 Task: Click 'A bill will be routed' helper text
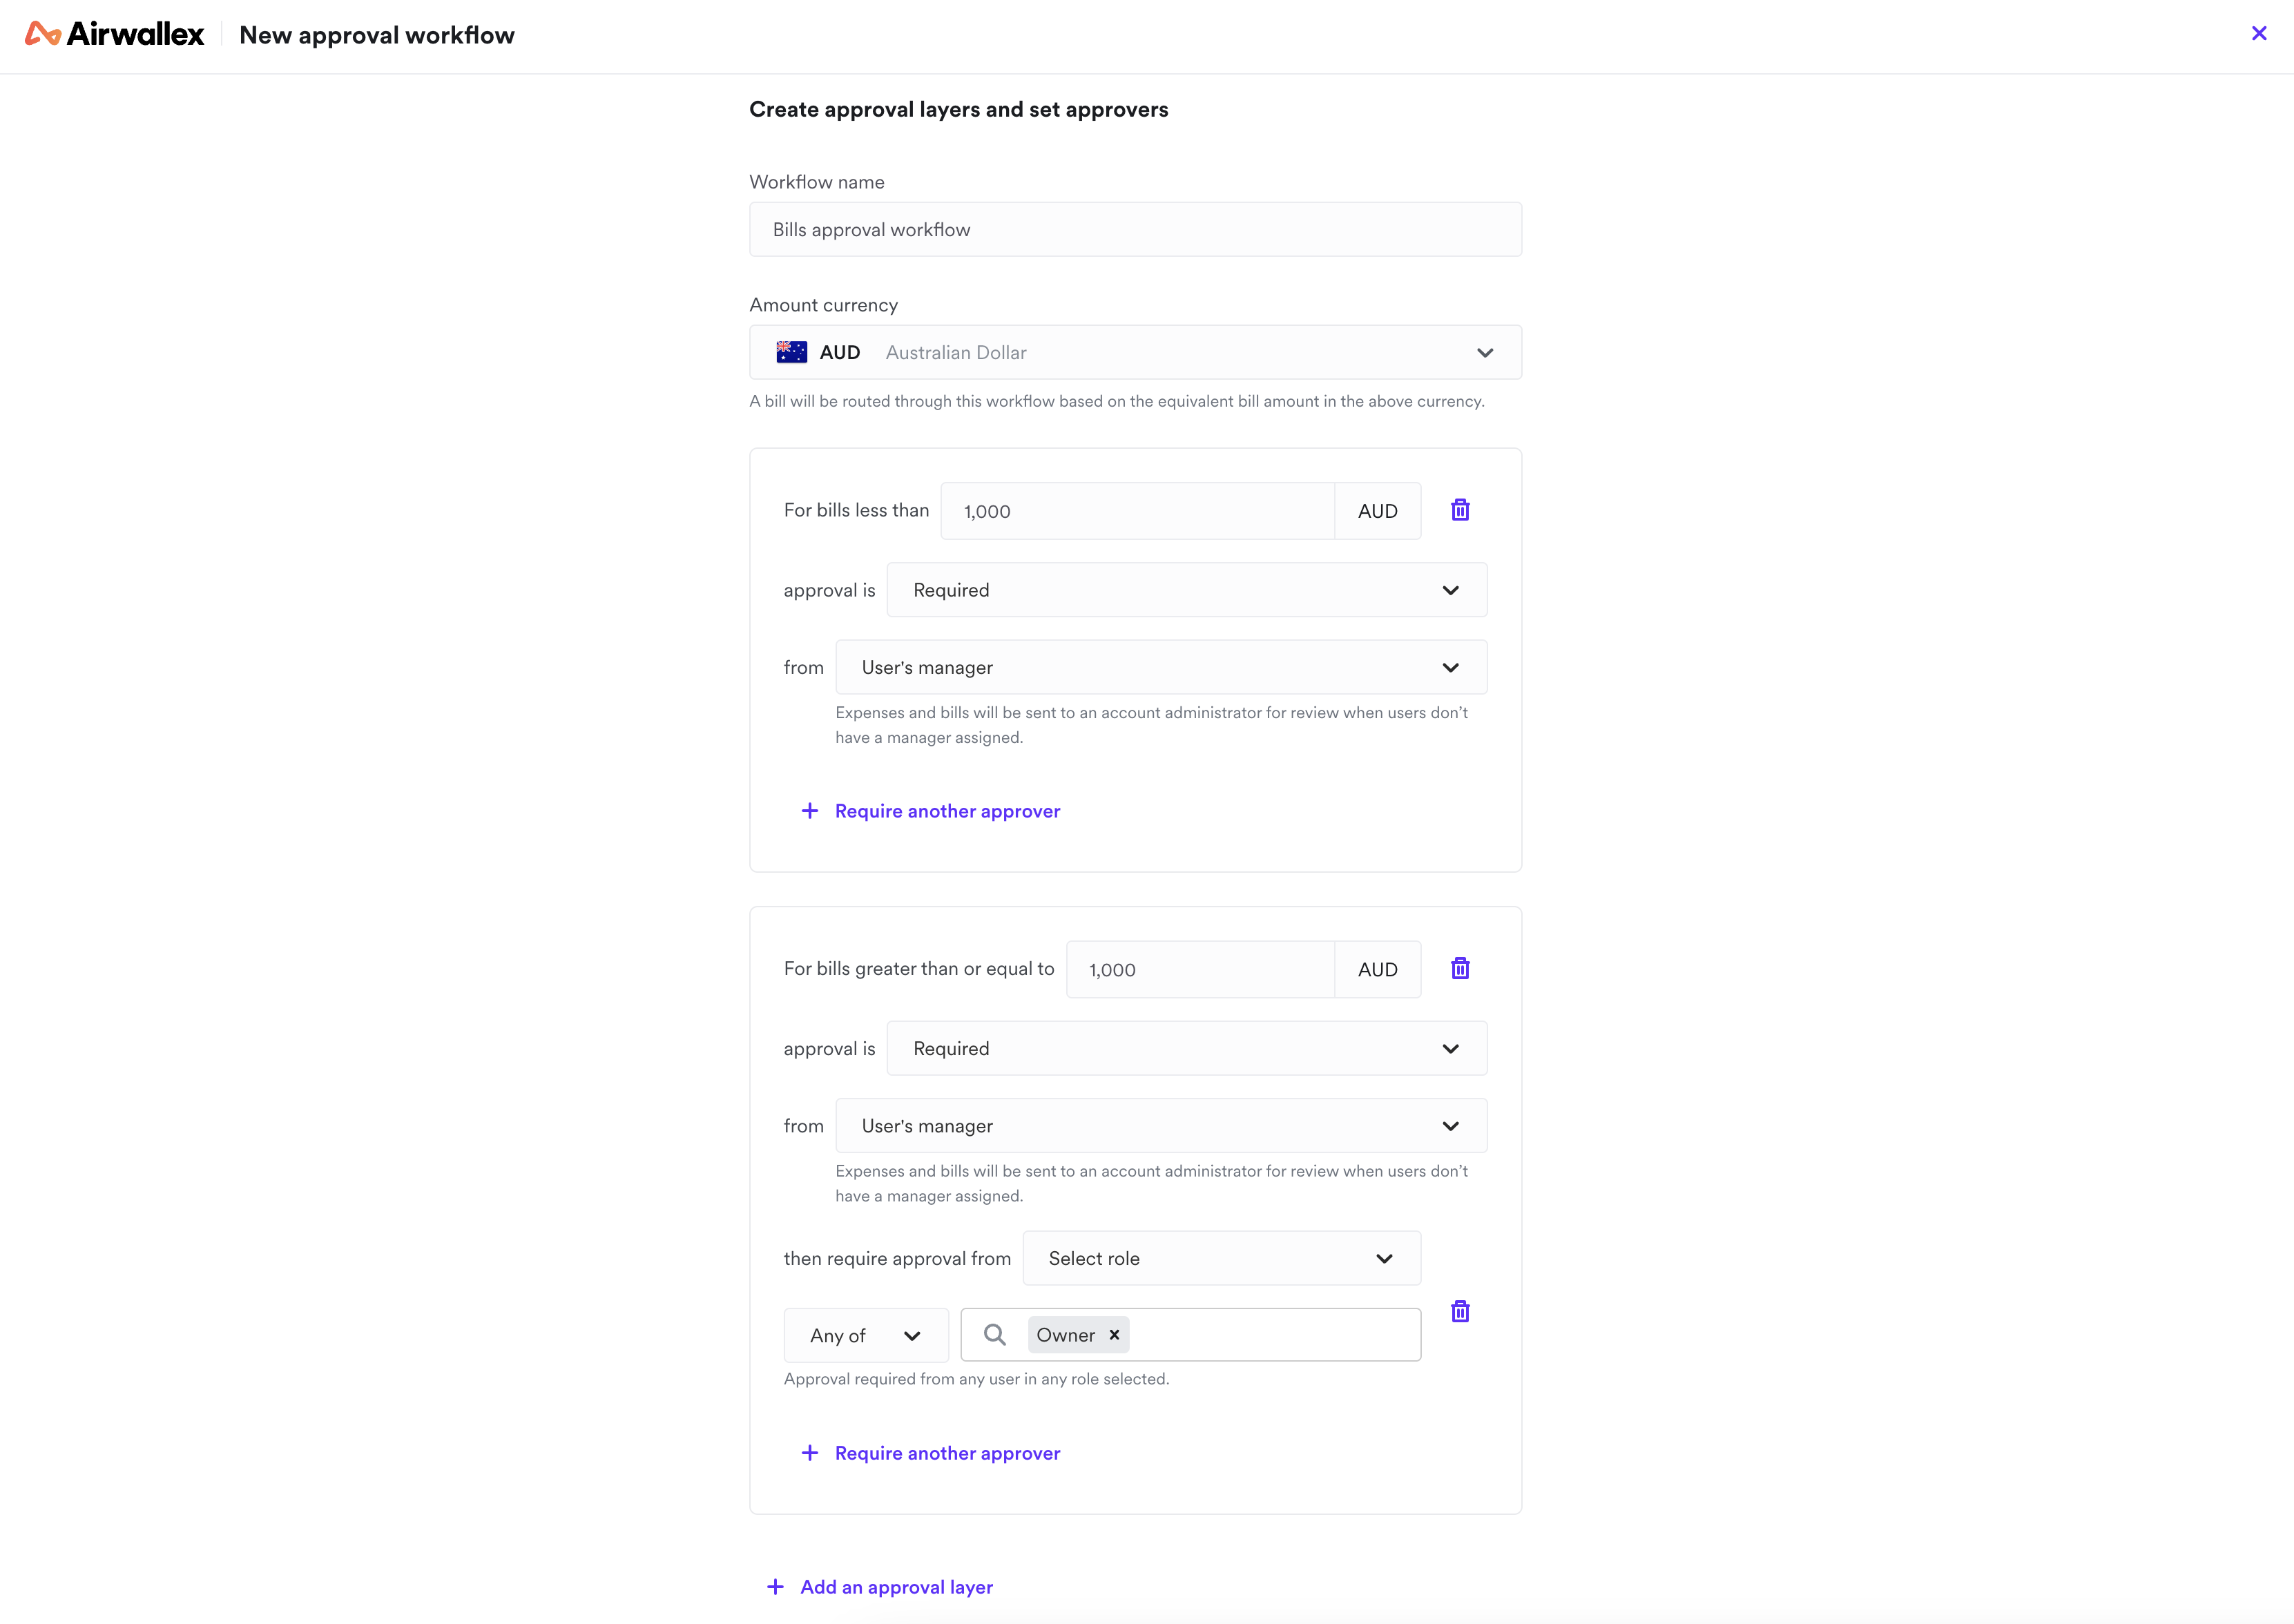point(1117,401)
